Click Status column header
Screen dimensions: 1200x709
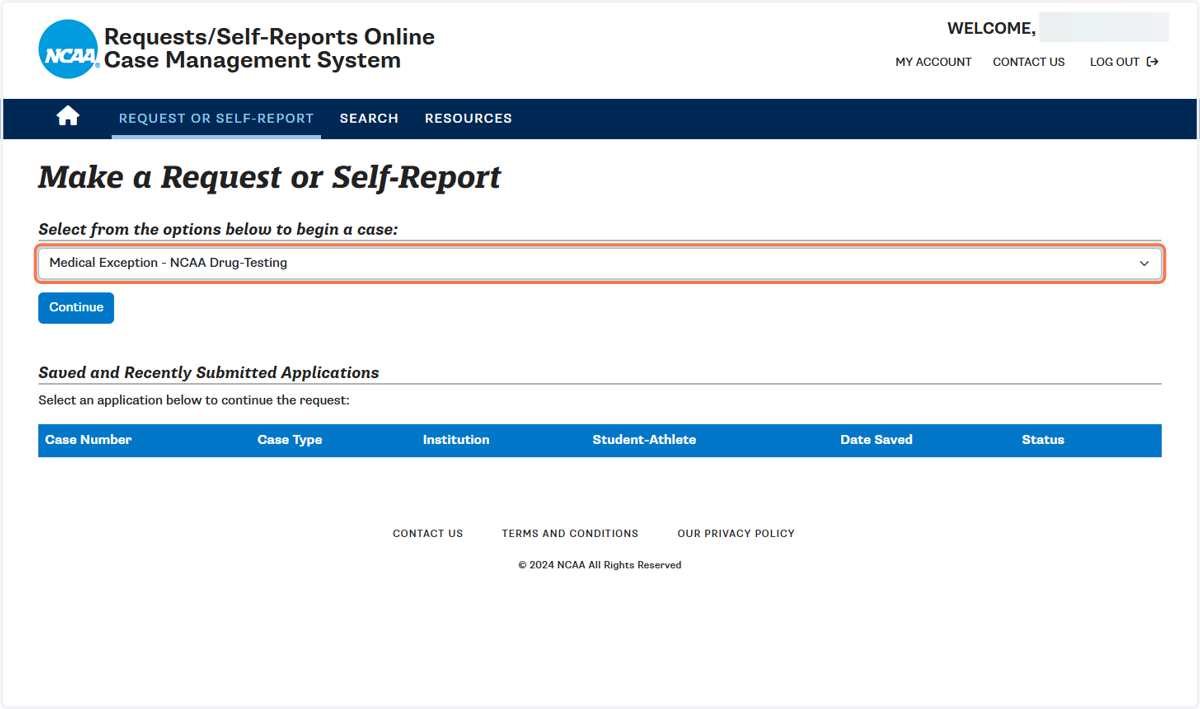(1043, 440)
